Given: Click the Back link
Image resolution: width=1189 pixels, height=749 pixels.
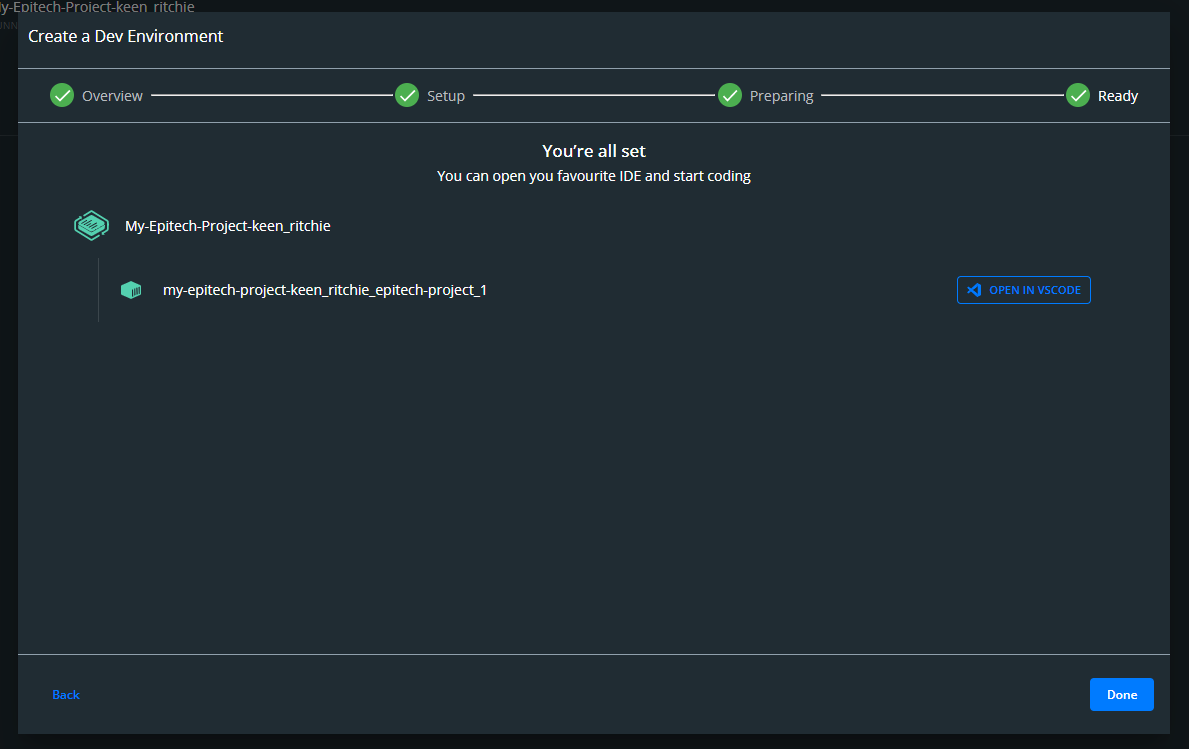Looking at the screenshot, I should pyautogui.click(x=66, y=695).
